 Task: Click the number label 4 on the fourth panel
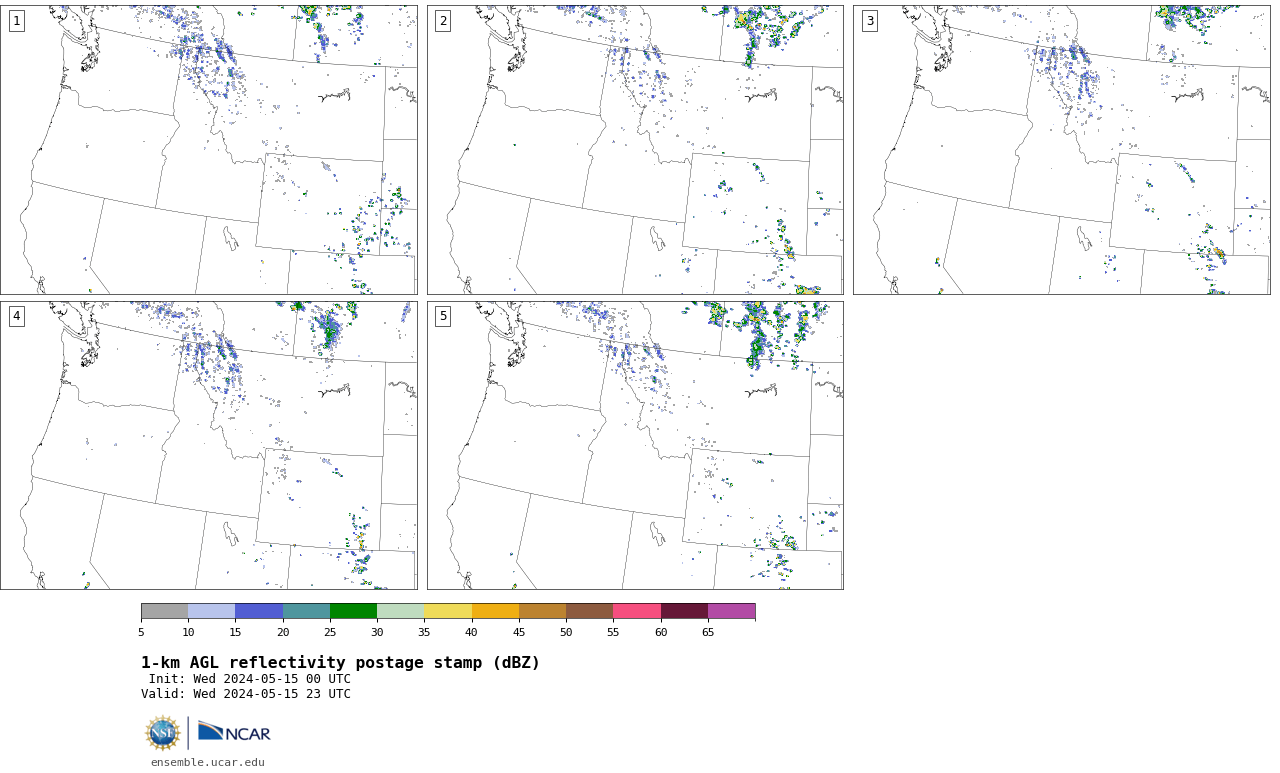[x=16, y=316]
